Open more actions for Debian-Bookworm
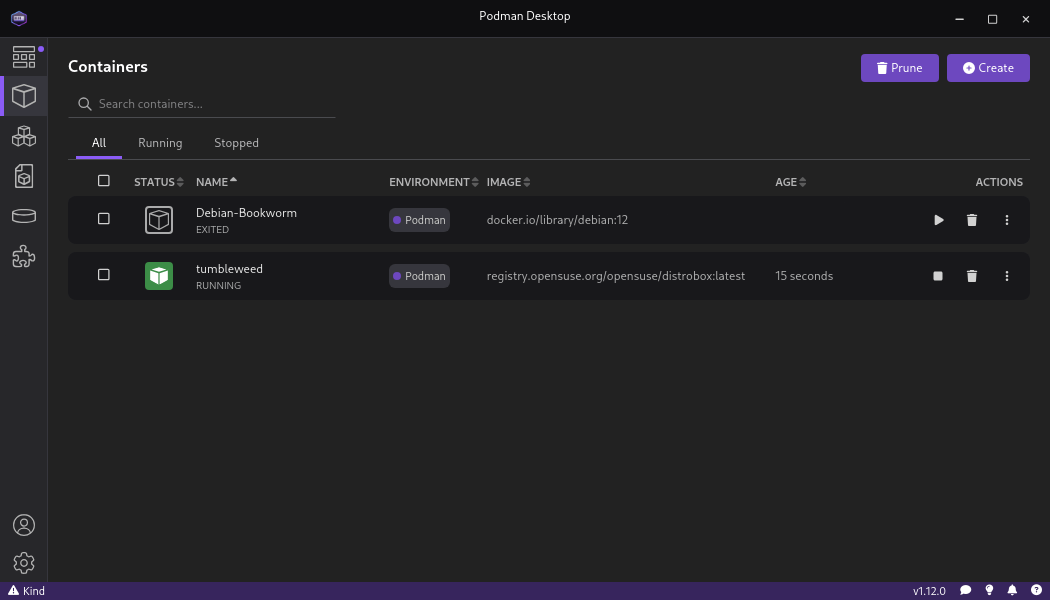The width and height of the screenshot is (1050, 600). click(1006, 220)
